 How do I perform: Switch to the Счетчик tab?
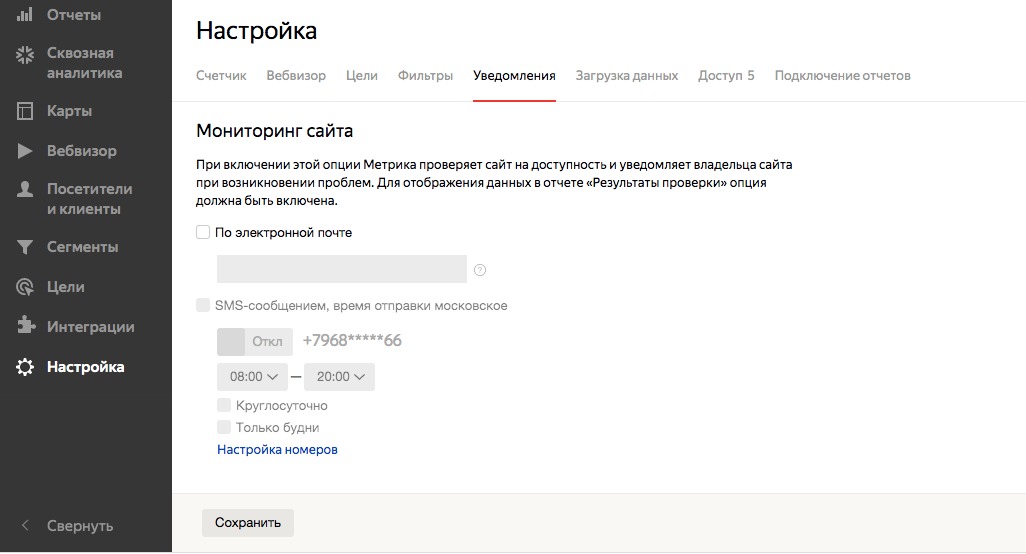(x=221, y=75)
